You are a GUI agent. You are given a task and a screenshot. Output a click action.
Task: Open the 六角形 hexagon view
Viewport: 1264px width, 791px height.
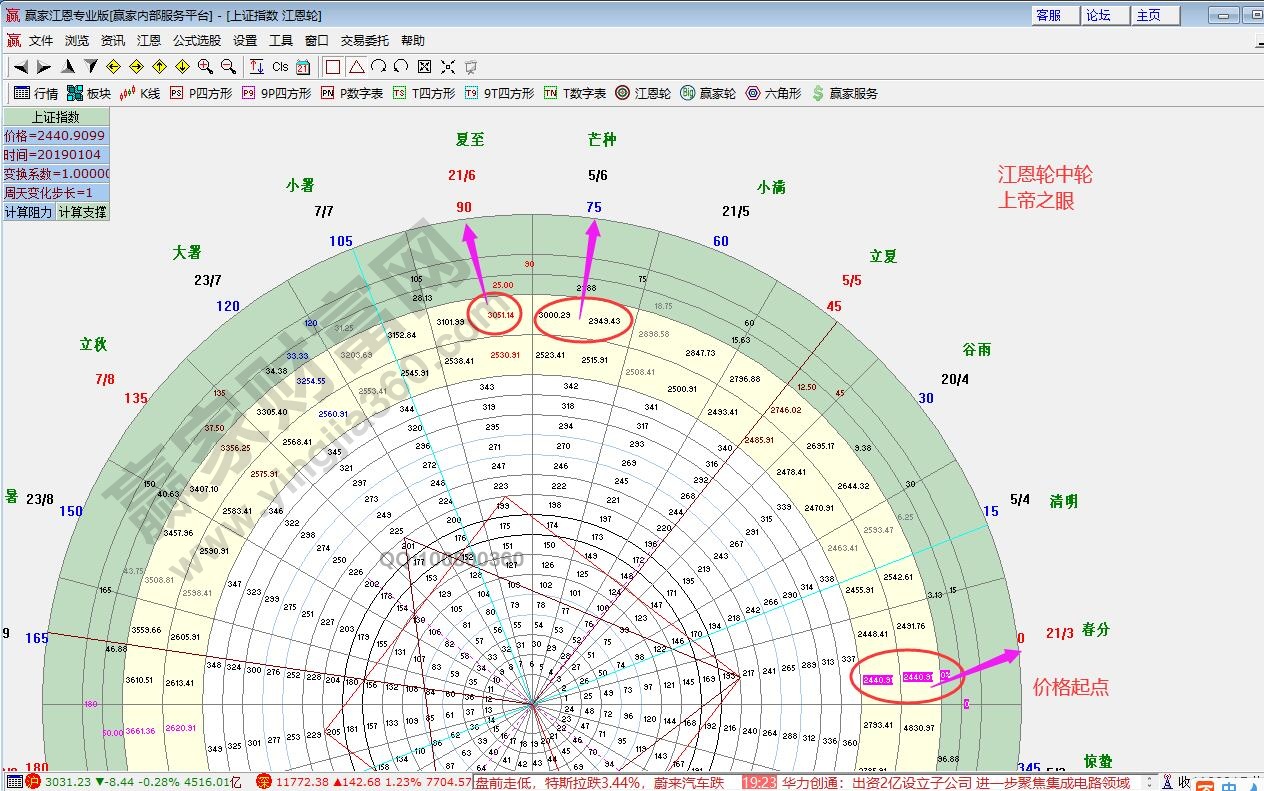pos(773,93)
